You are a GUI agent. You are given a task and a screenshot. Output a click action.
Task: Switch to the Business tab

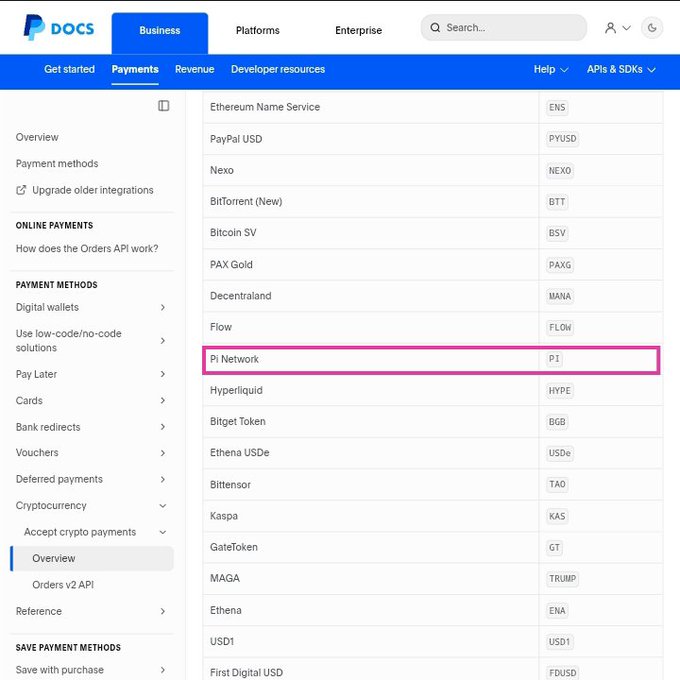[x=160, y=33]
